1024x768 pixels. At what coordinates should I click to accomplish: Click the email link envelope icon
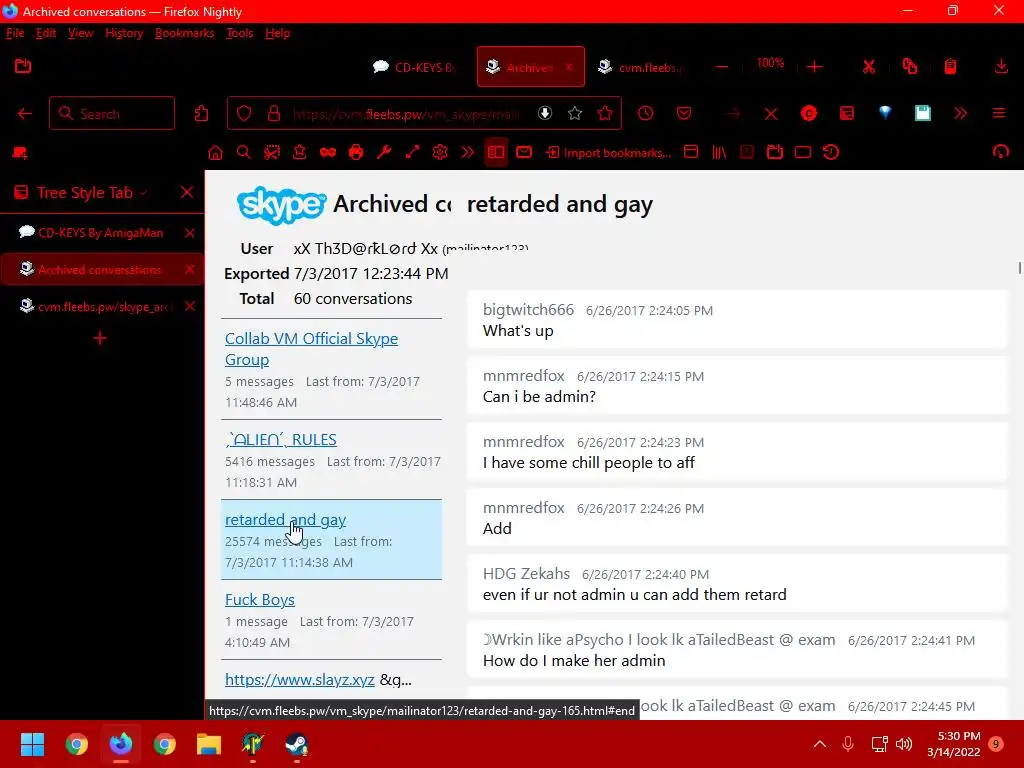point(524,152)
